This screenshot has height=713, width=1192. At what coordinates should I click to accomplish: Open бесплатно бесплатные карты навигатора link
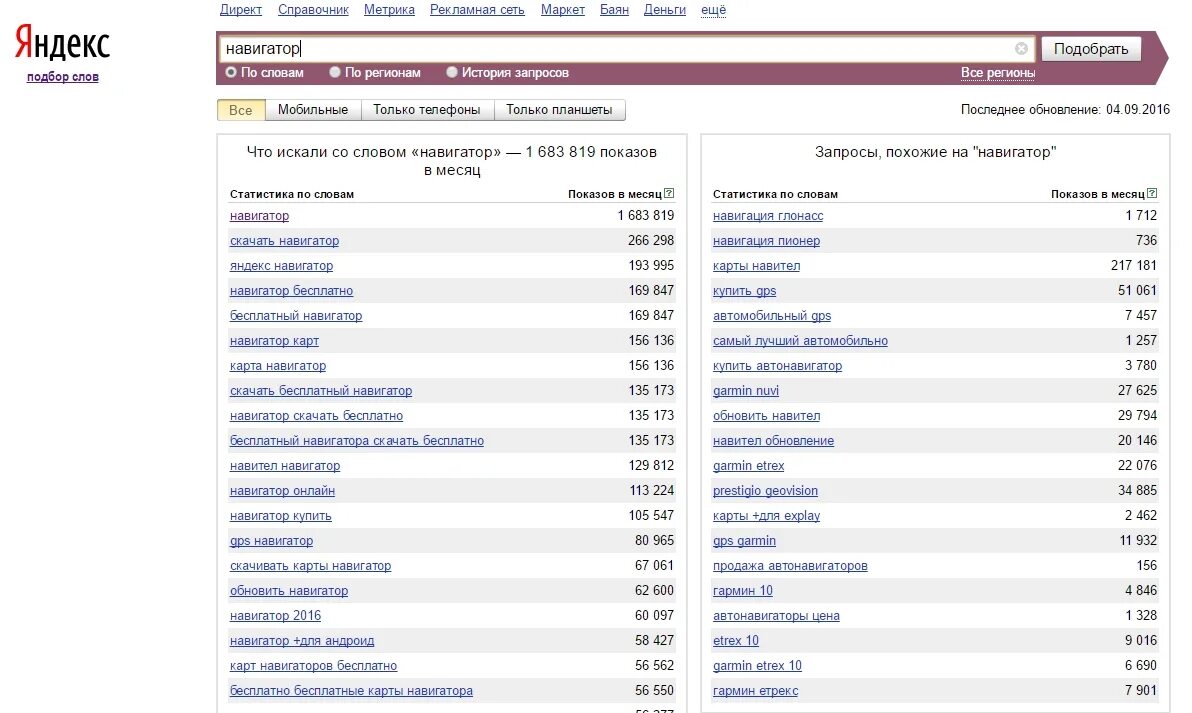coord(351,691)
